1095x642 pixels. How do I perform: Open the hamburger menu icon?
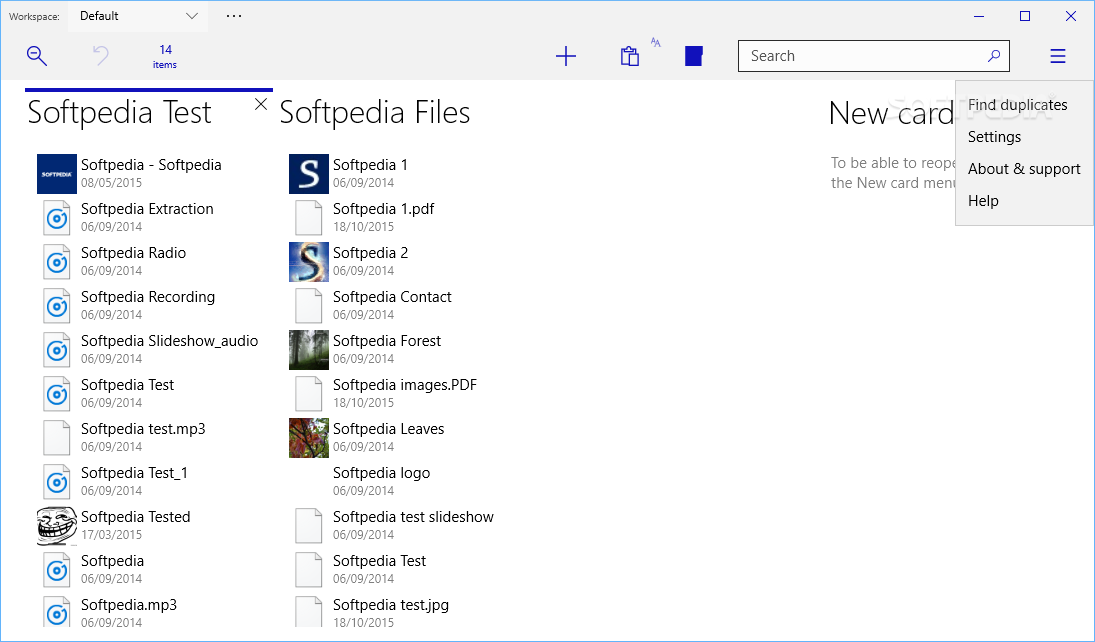tap(1058, 56)
